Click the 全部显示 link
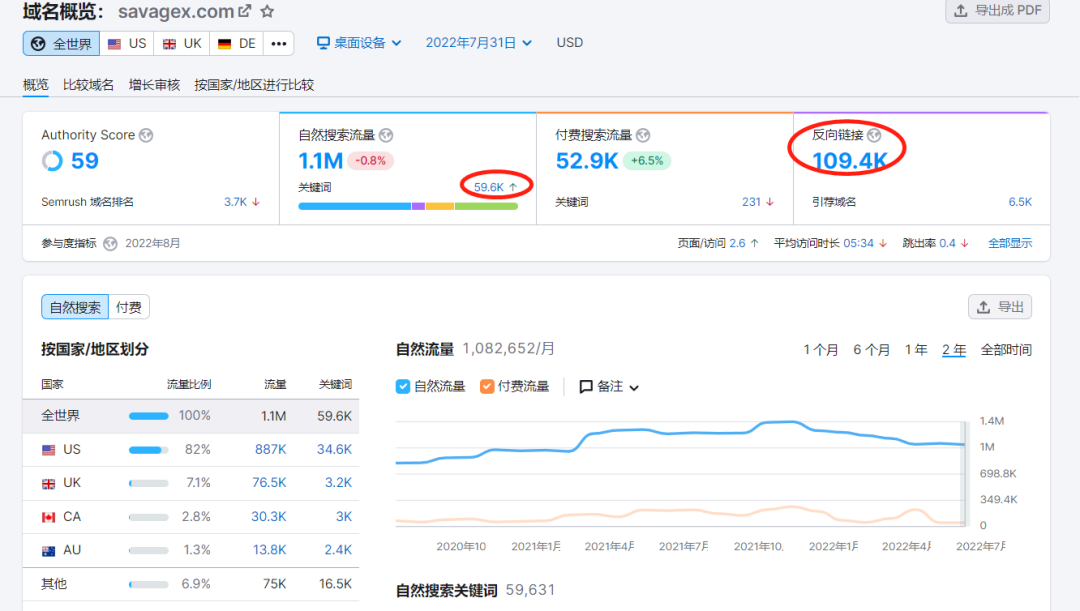1080x611 pixels. [1009, 242]
